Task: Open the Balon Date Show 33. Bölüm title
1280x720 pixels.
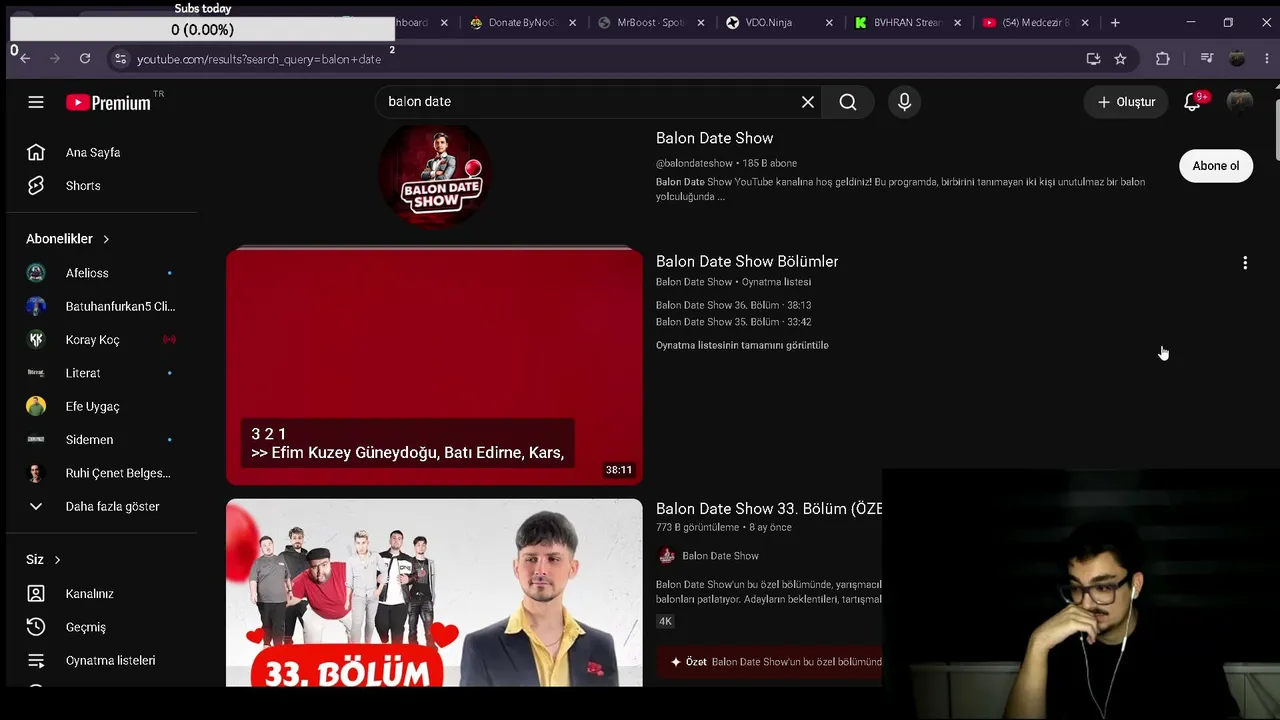Action: 769,509
